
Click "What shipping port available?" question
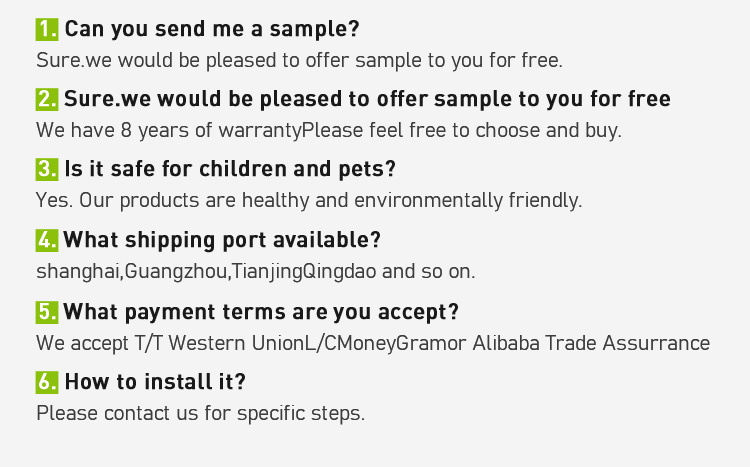[222, 240]
